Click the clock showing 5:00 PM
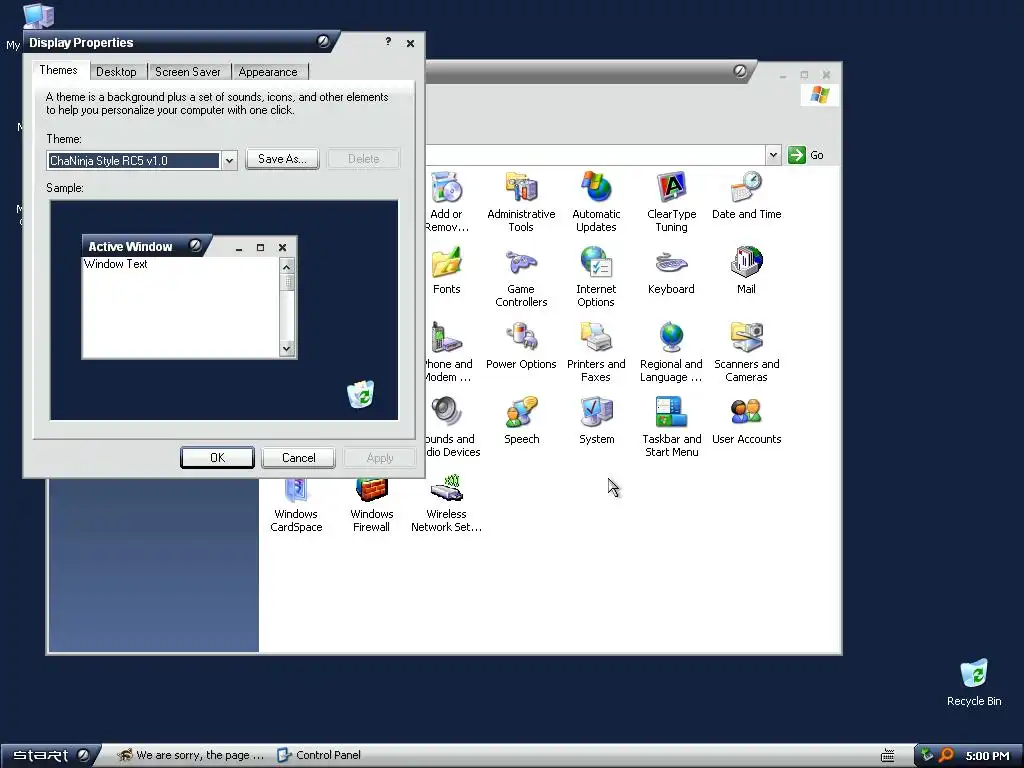 click(x=987, y=756)
